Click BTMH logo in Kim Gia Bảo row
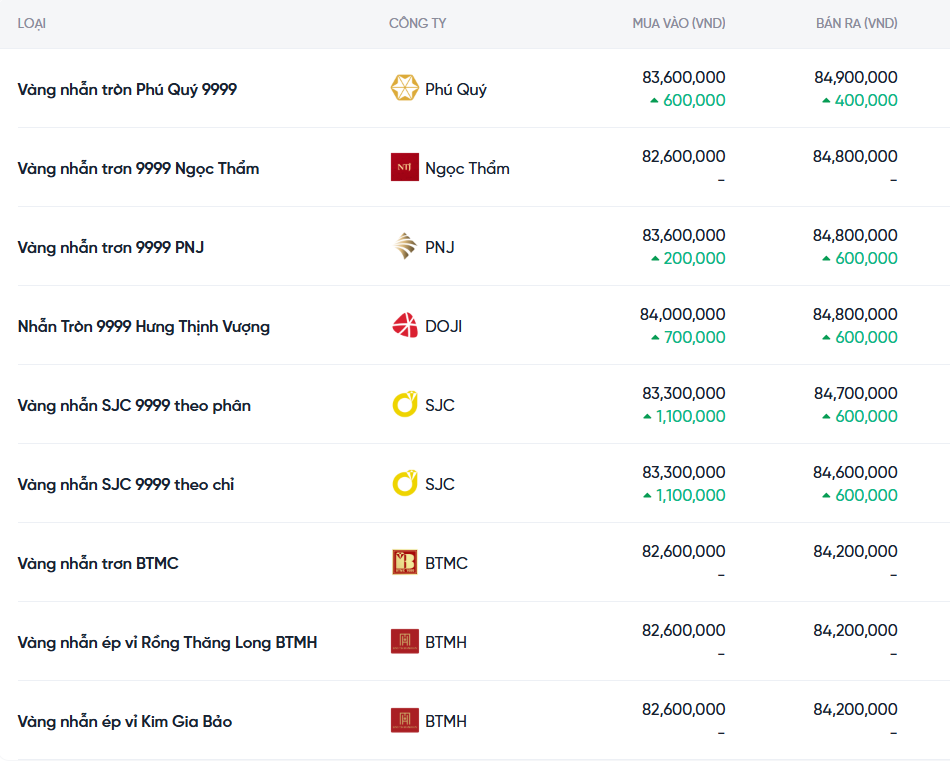 404,721
